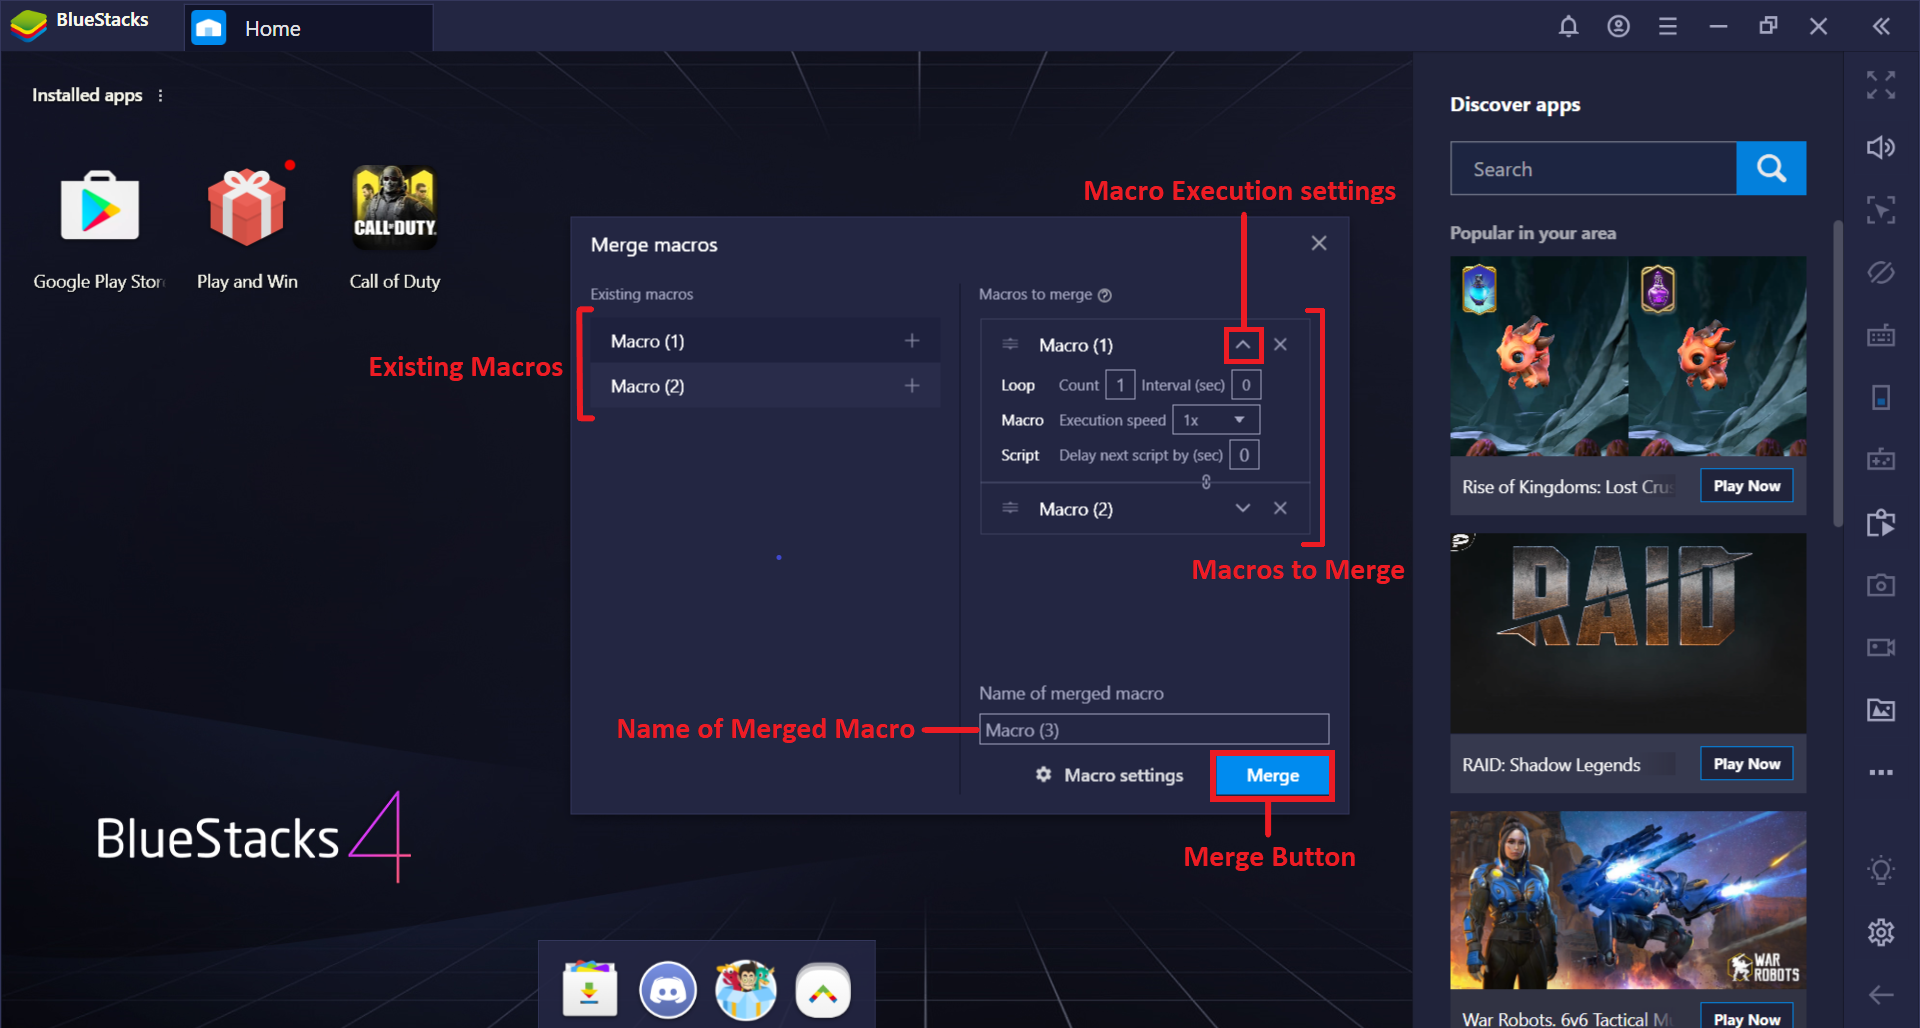Close the Merge macros dialog

(x=1319, y=243)
